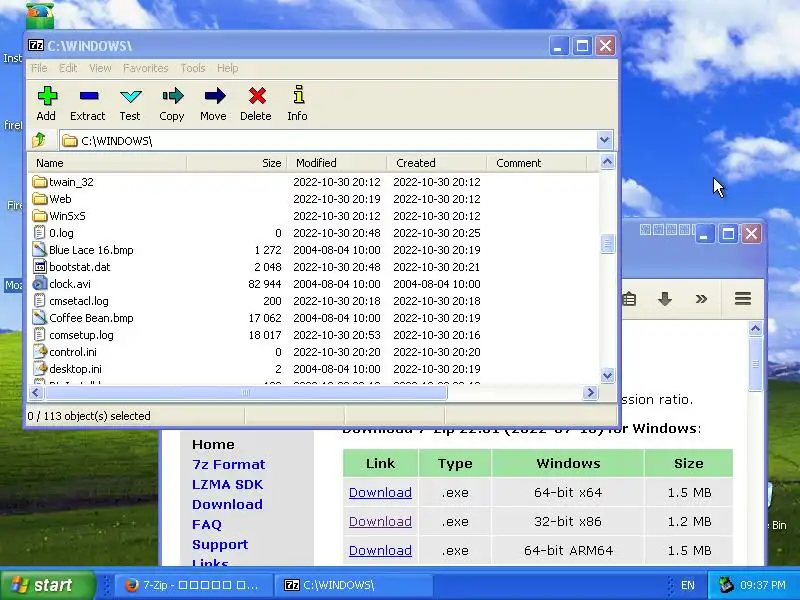The image size is (800, 600).
Task: Click the Comment column header
Action: 537,163
